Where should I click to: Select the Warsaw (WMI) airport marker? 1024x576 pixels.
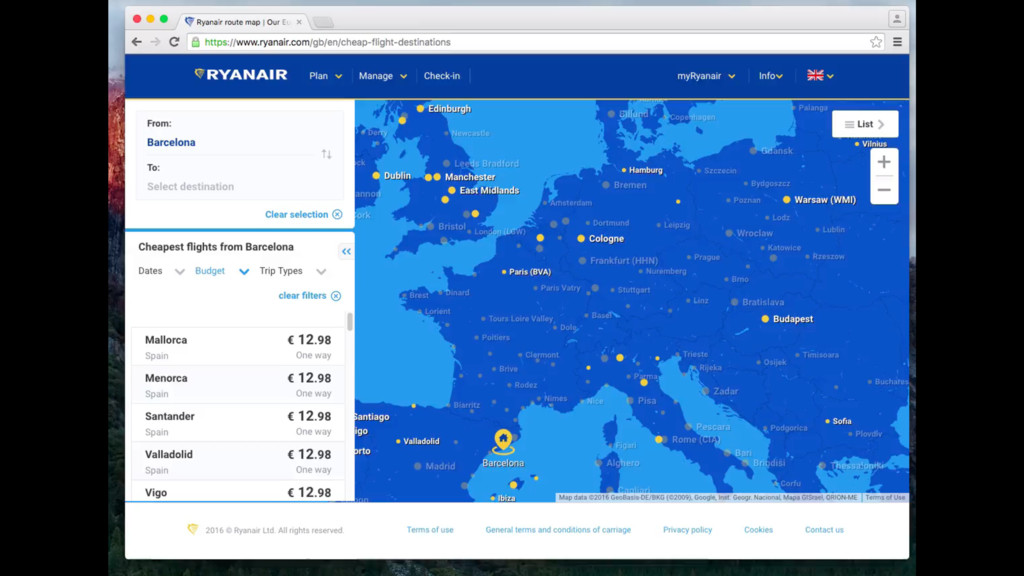click(x=786, y=200)
